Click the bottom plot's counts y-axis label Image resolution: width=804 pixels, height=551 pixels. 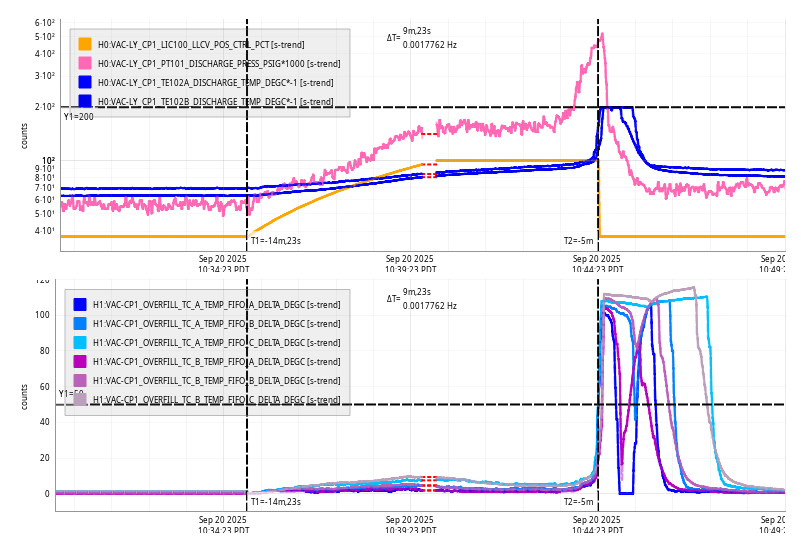tap(25, 396)
